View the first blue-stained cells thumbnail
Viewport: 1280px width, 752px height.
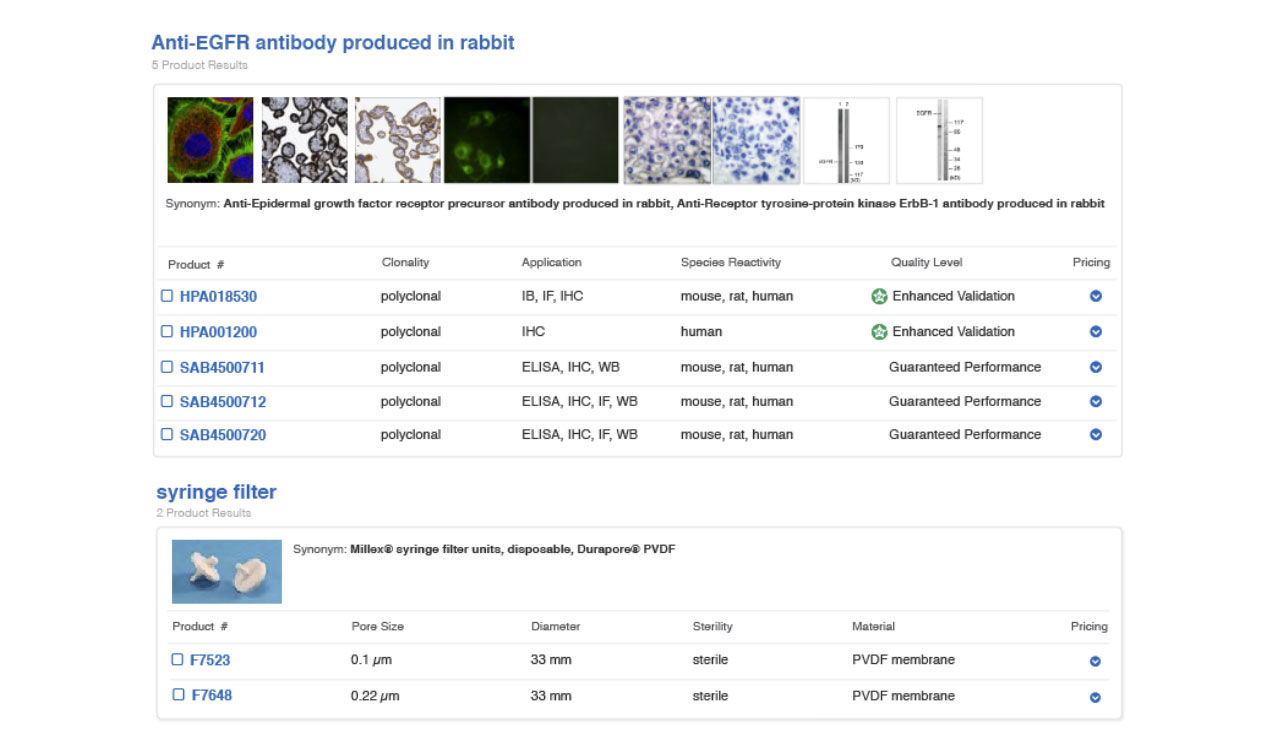667,140
